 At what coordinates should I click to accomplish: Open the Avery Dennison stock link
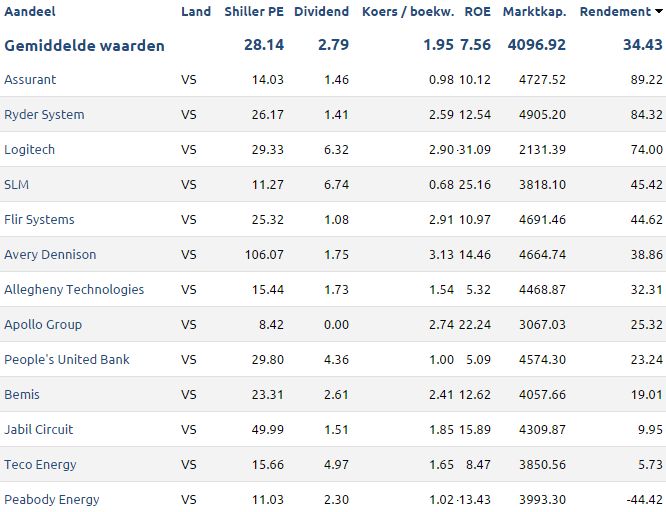click(50, 255)
